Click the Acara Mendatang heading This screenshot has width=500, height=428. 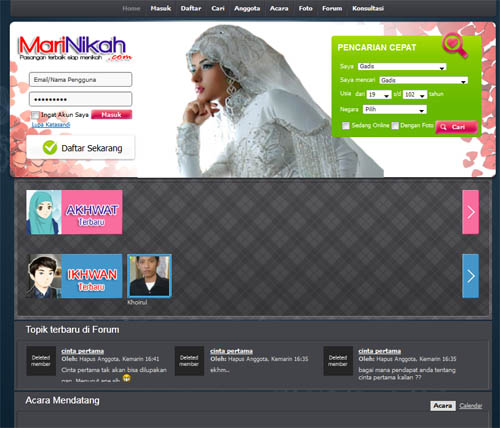point(62,400)
